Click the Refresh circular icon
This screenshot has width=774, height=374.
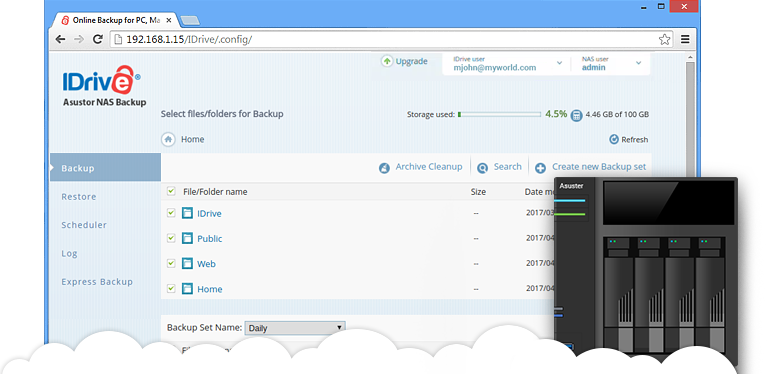tap(614, 140)
